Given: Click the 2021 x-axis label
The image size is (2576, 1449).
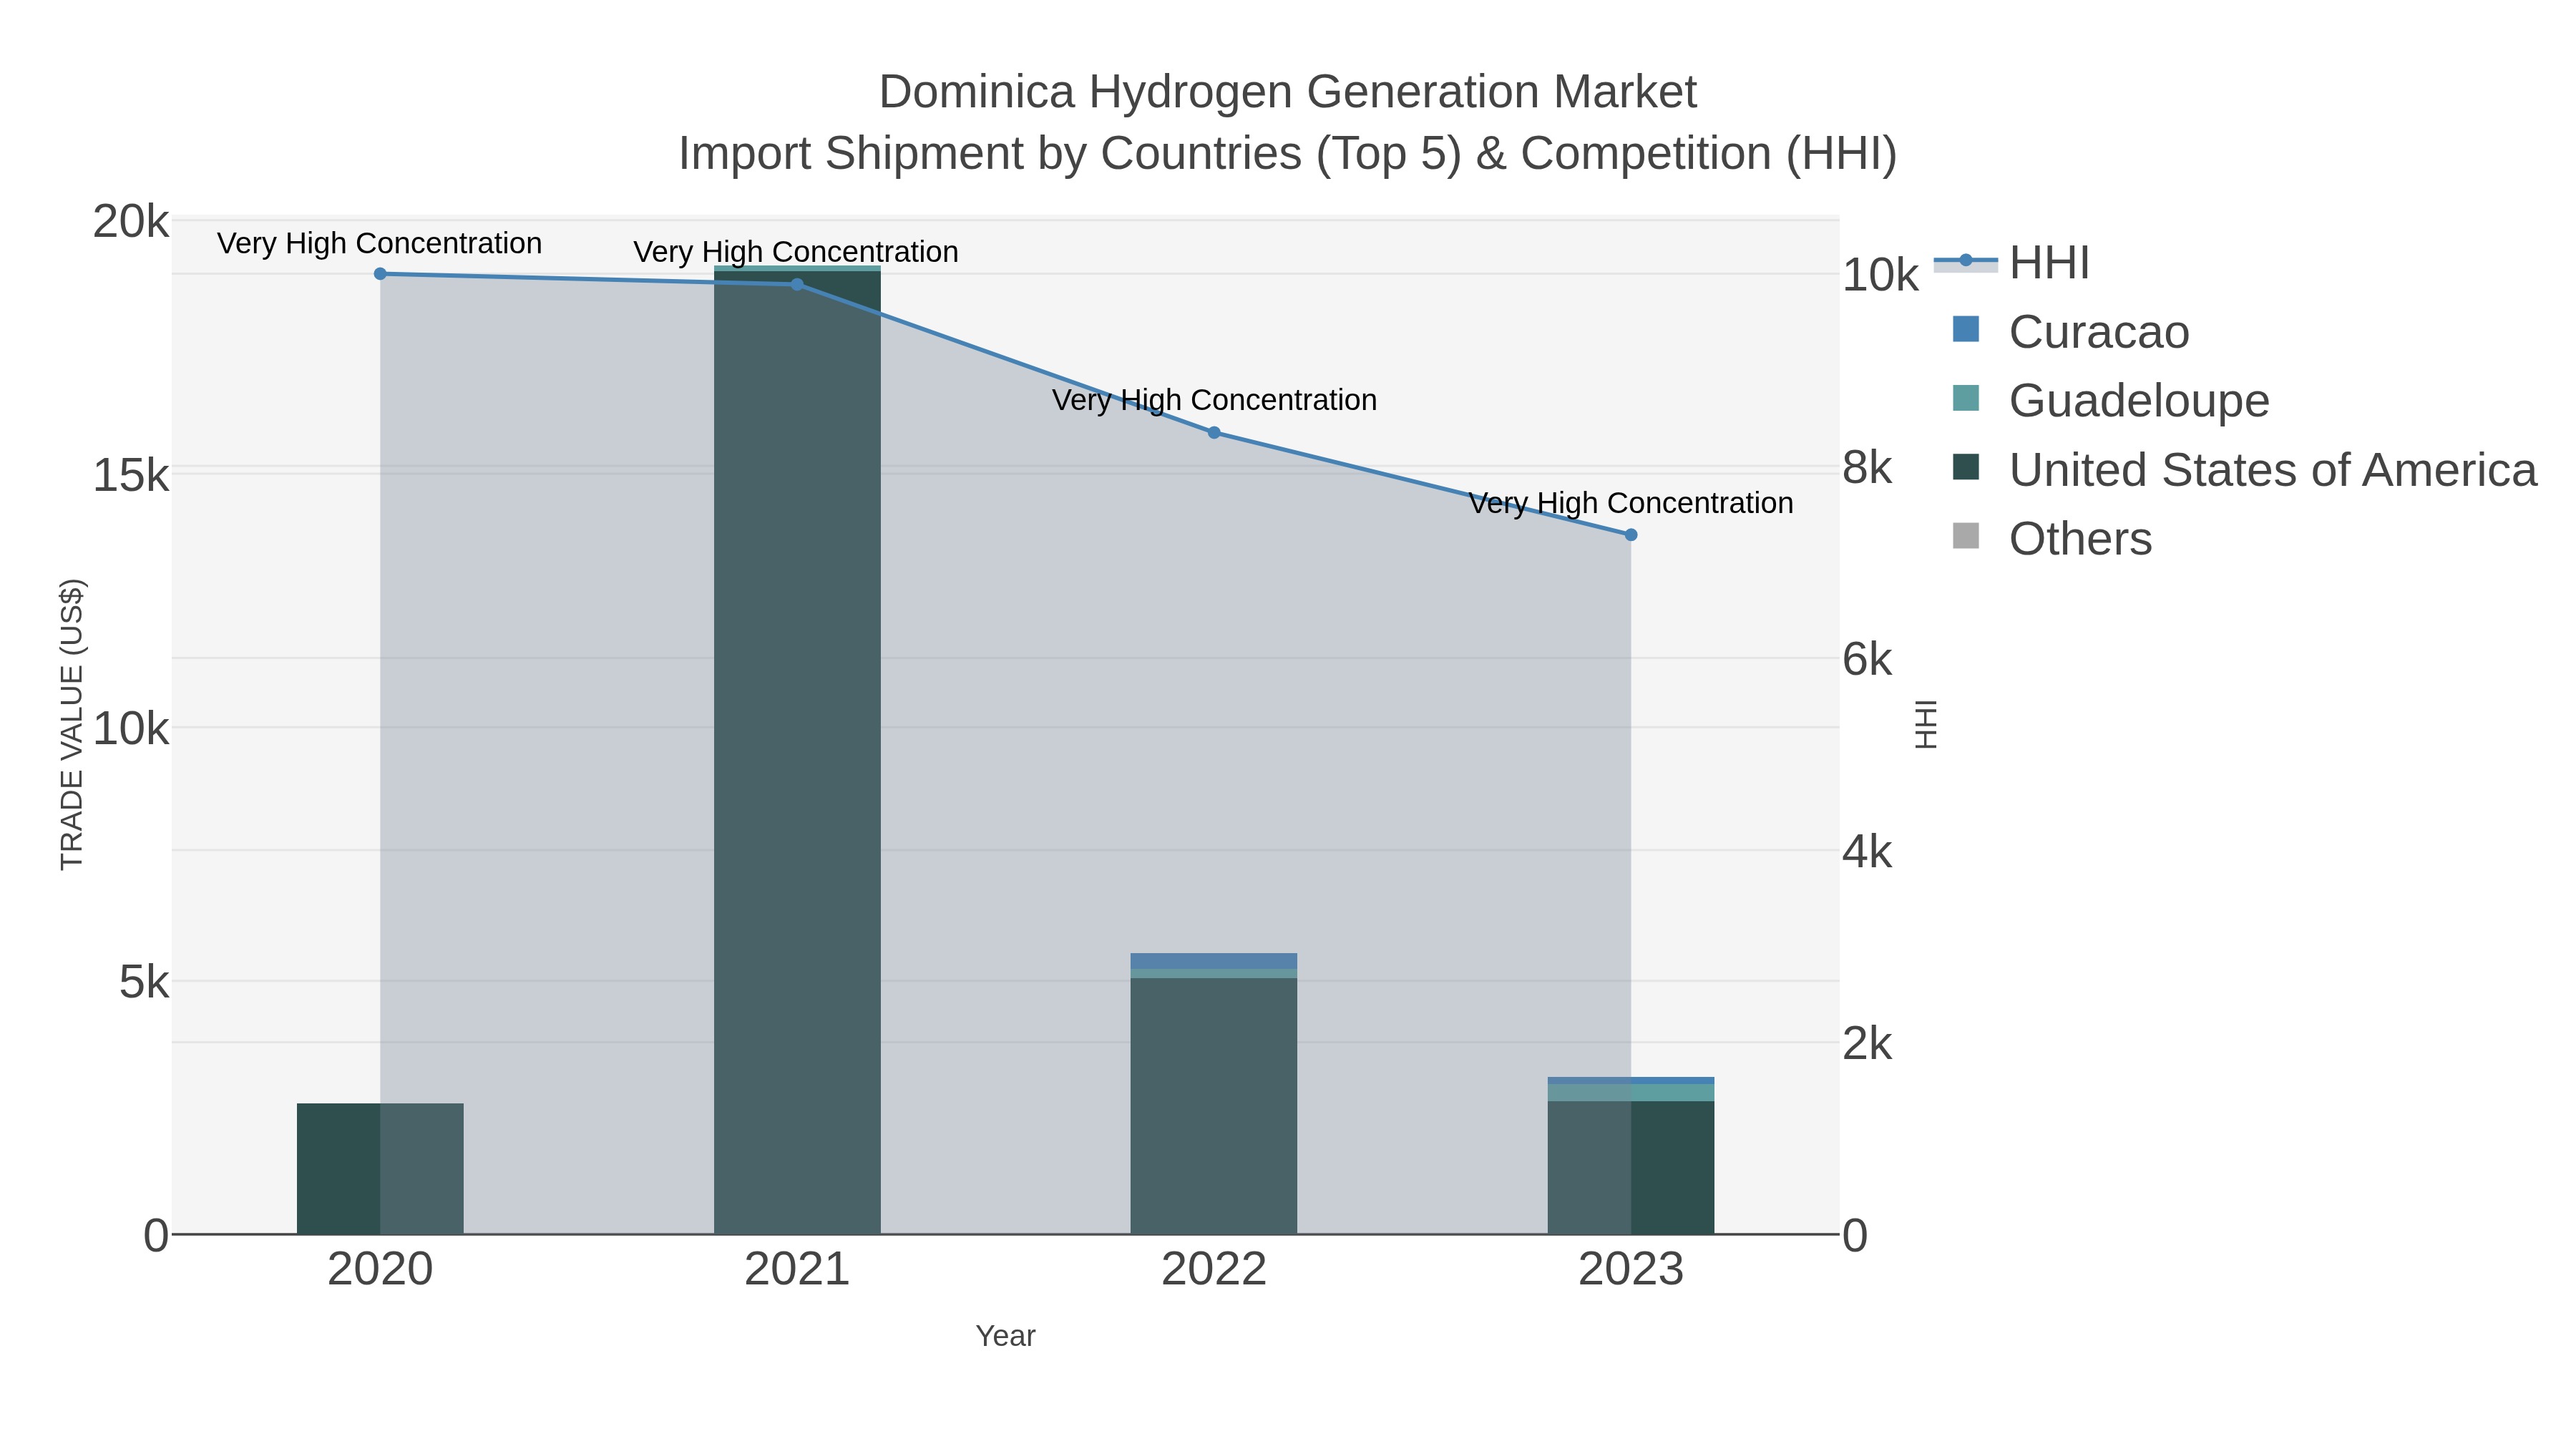Looking at the screenshot, I should pos(797,1270).
